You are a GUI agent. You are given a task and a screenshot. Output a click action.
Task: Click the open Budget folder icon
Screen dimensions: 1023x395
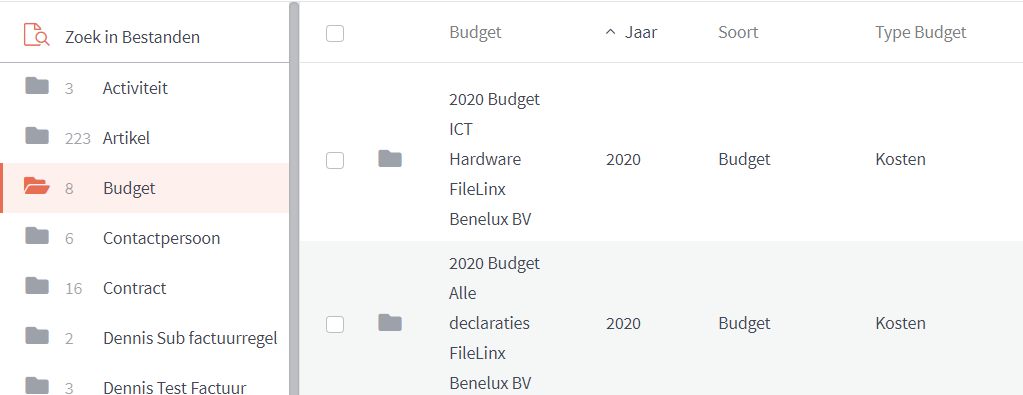(37, 187)
